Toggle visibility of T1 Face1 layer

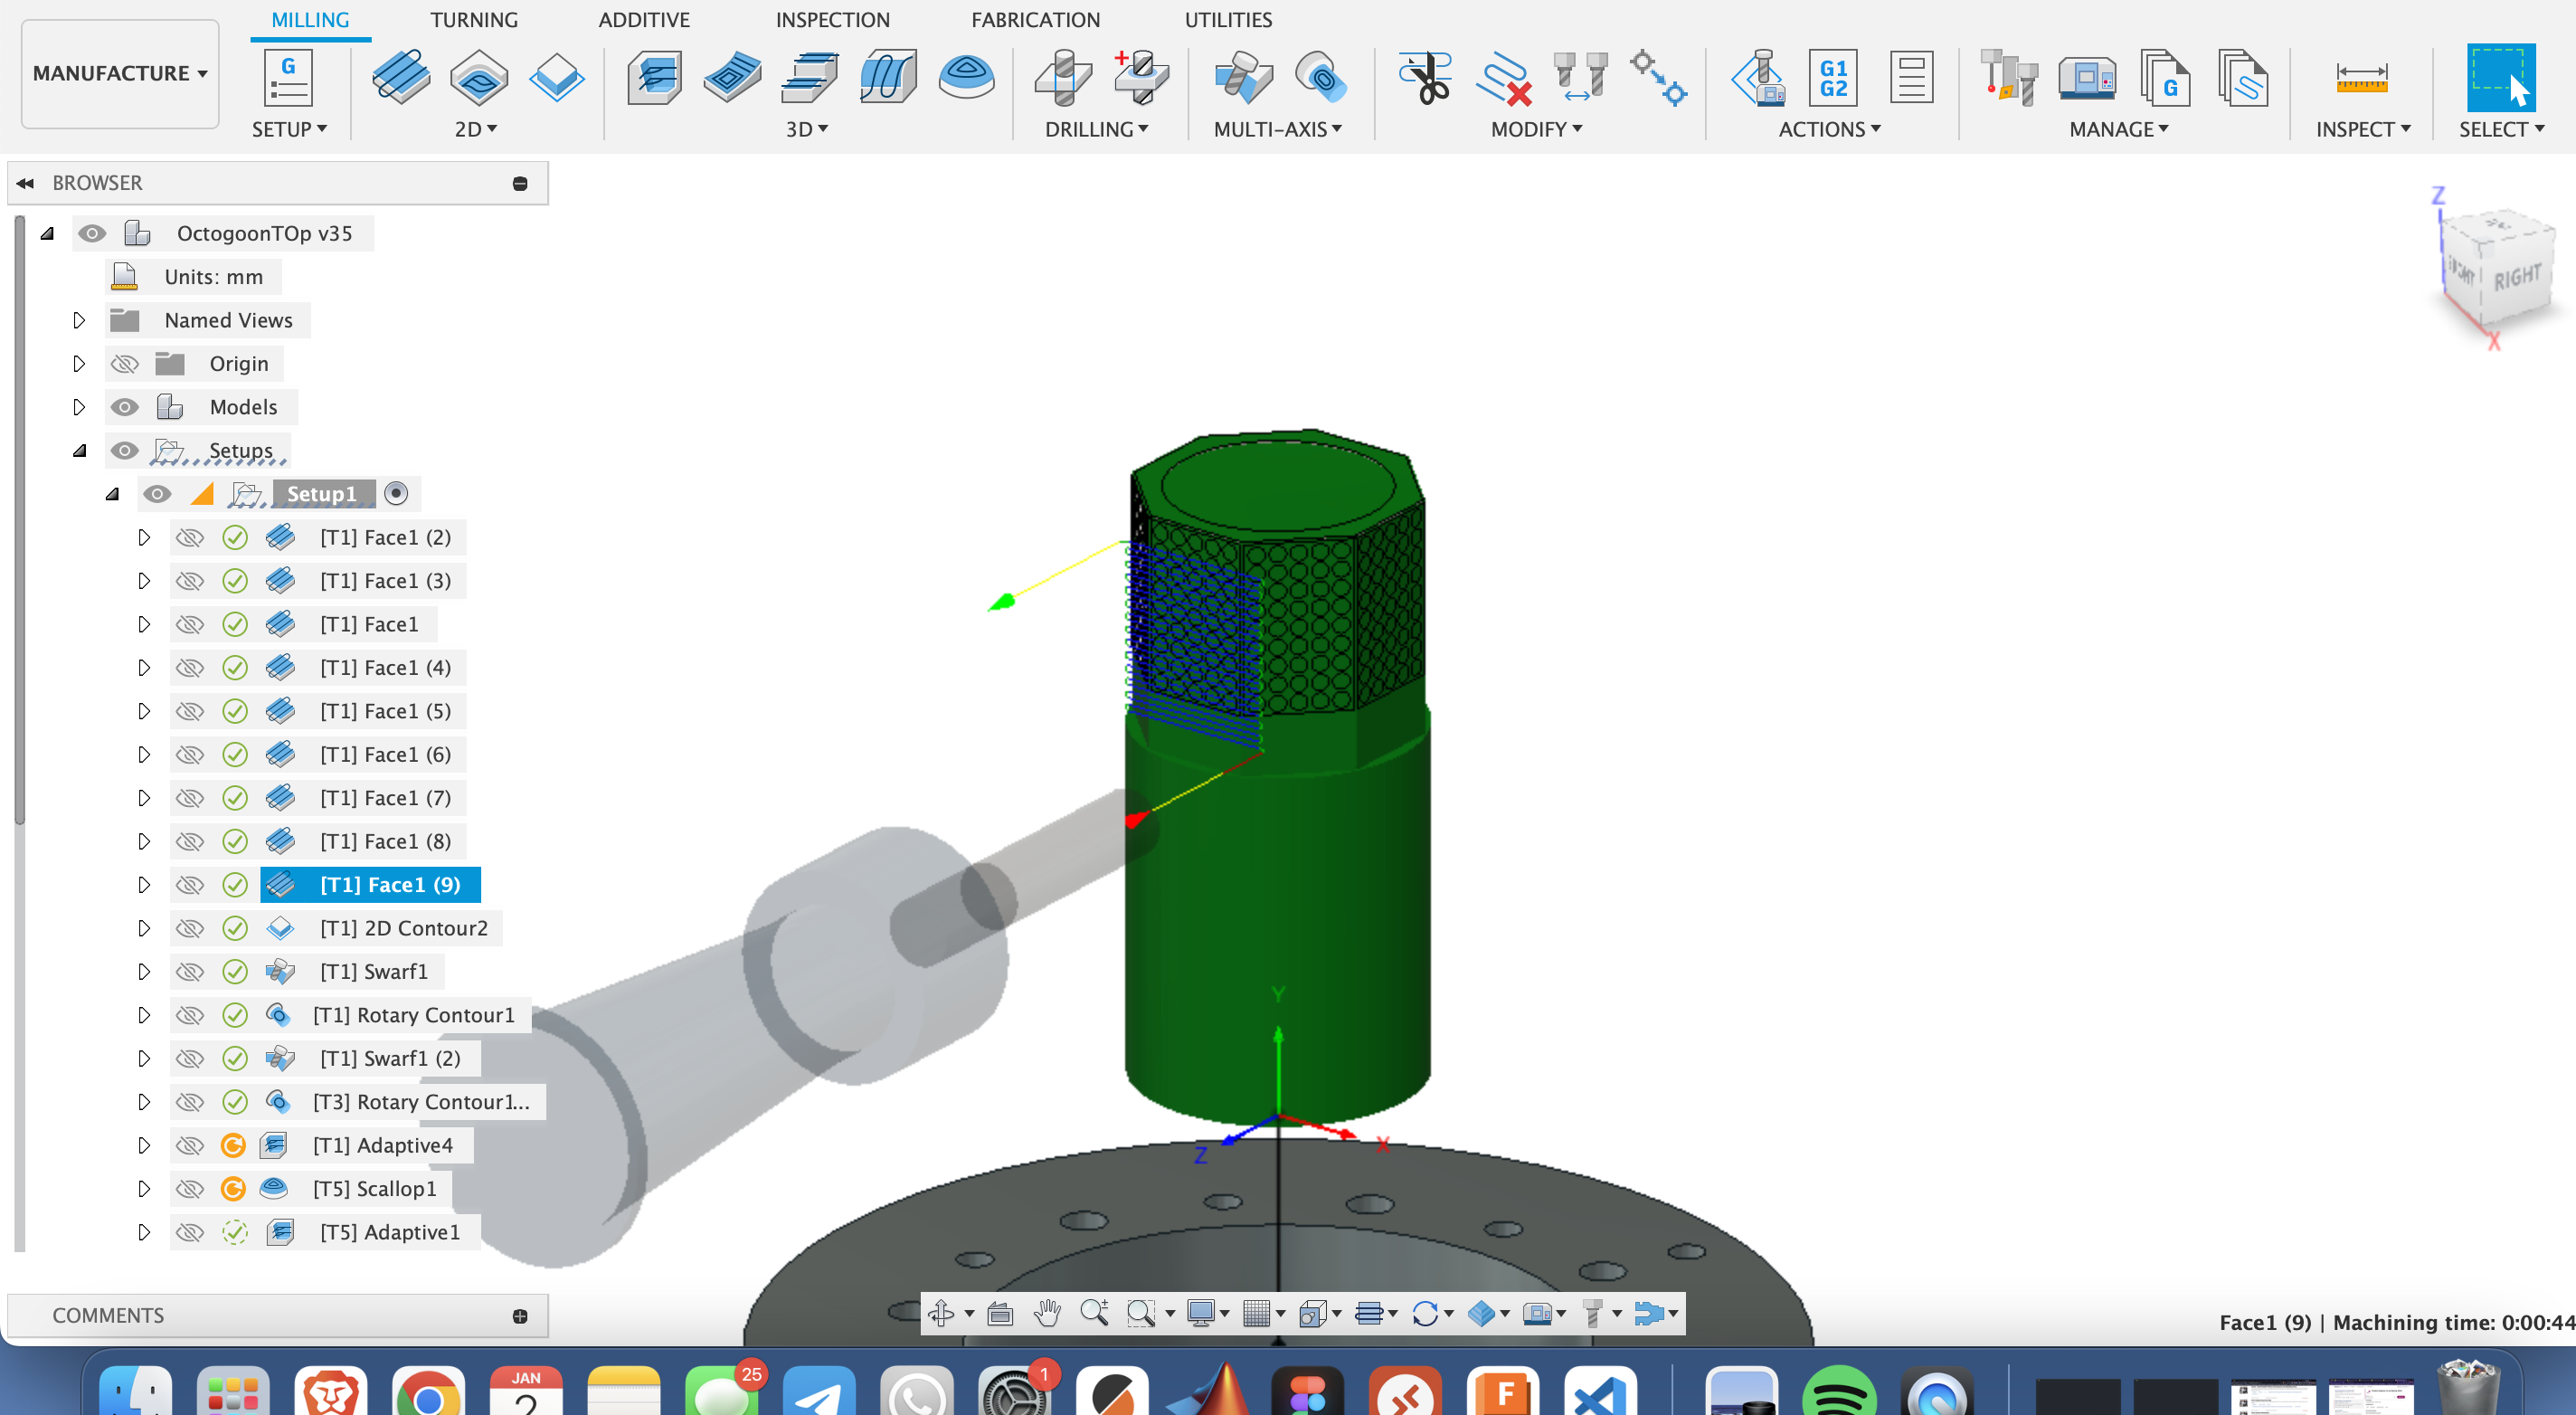186,622
